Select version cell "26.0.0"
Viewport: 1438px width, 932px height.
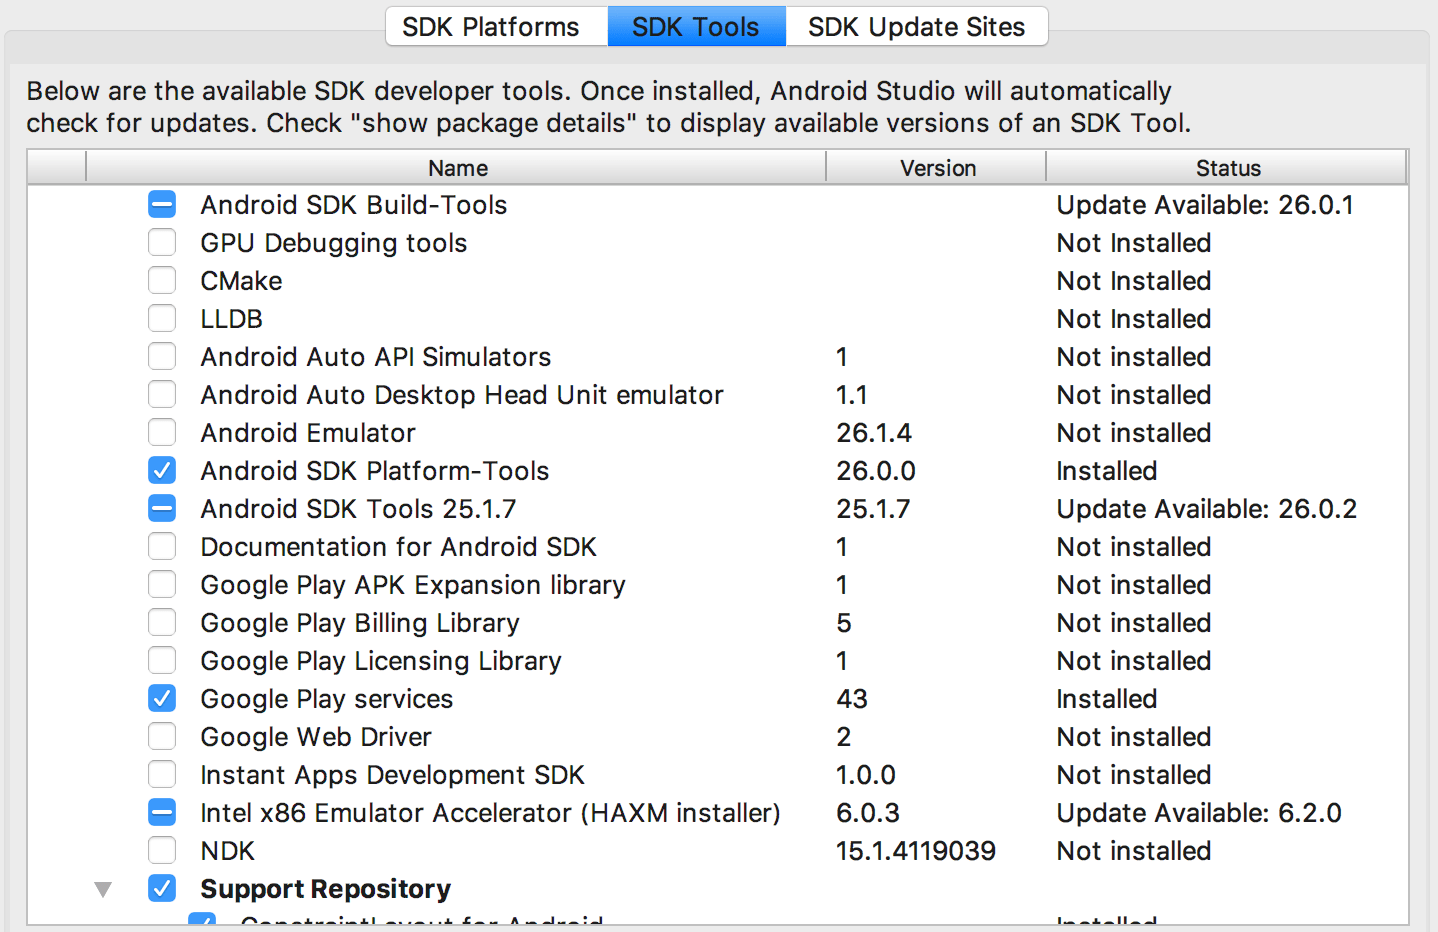pyautogui.click(x=876, y=471)
